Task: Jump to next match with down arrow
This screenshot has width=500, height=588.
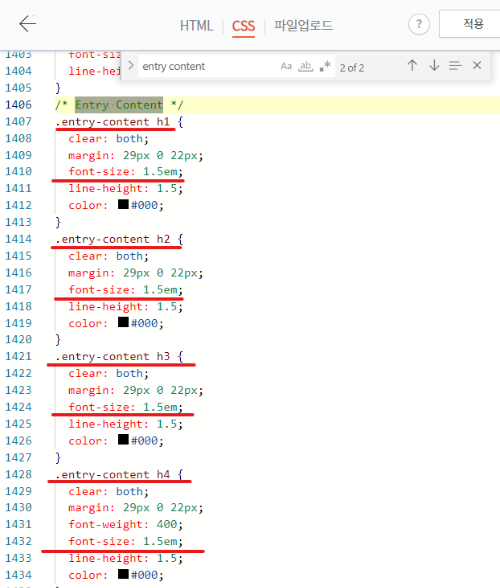Action: 434,65
